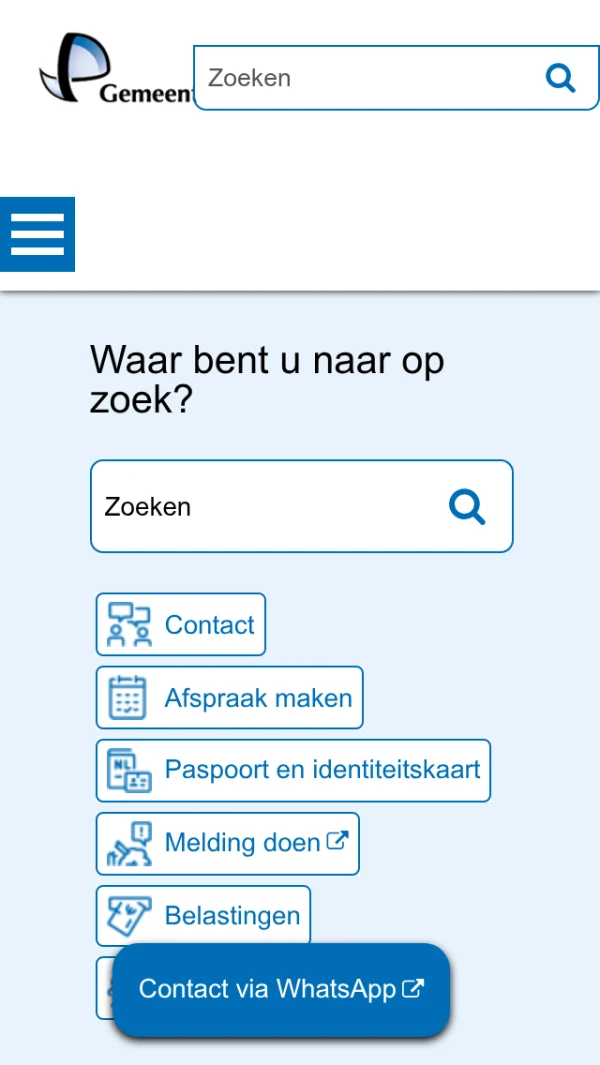This screenshot has width=600, height=1065.
Task: Click the external-link arrow on the WhatsApp button
Action: coord(413,987)
